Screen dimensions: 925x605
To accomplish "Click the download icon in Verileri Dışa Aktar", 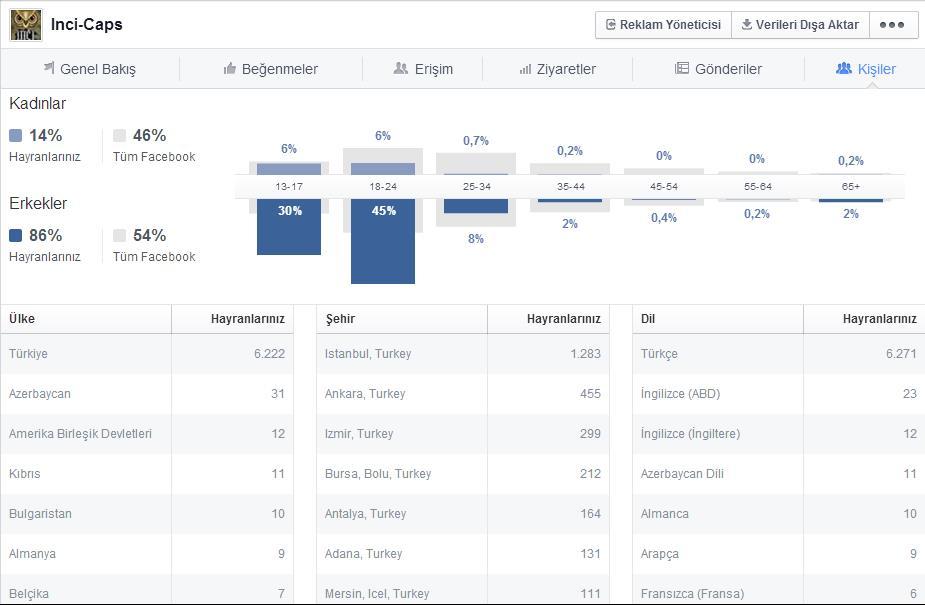I will click(x=747, y=24).
